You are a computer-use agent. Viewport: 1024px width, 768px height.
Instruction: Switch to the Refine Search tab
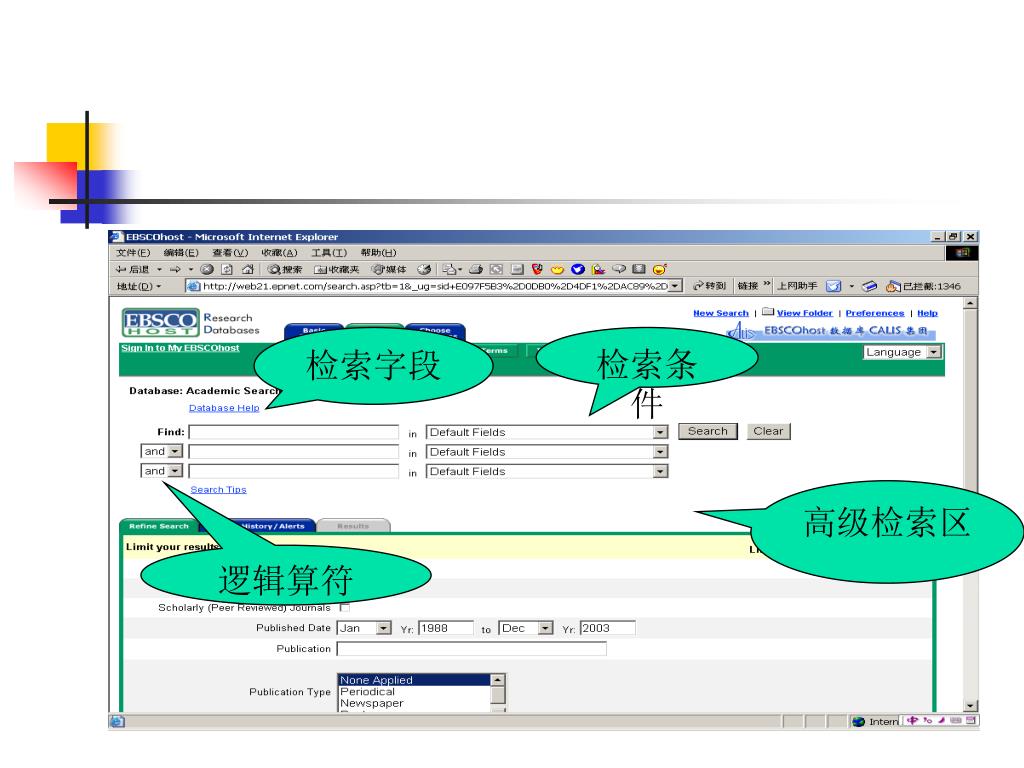(x=159, y=526)
